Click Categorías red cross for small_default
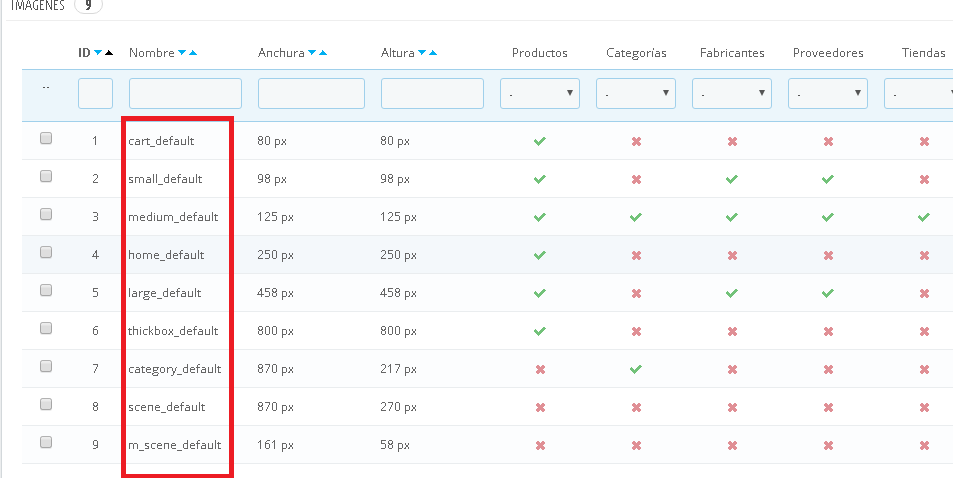 (x=636, y=179)
